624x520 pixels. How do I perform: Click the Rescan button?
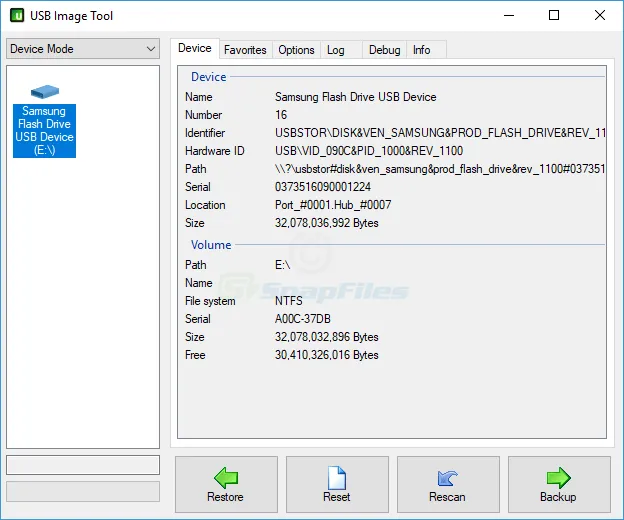(448, 484)
